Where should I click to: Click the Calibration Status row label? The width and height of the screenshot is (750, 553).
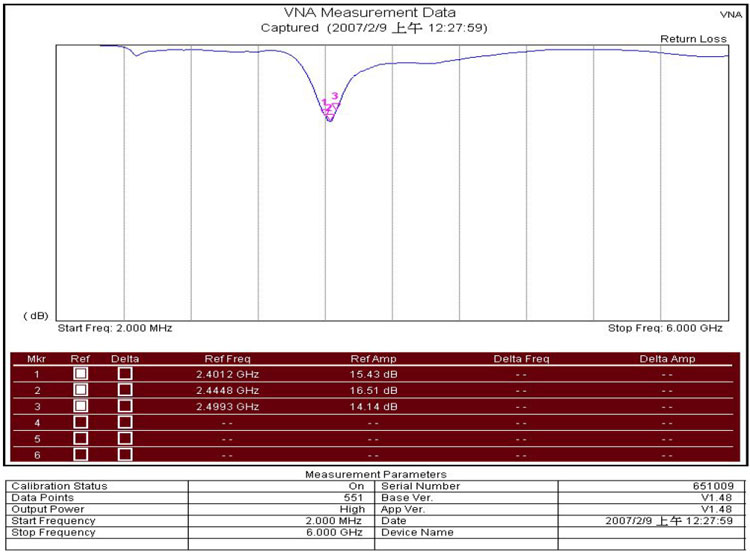pyautogui.click(x=59, y=486)
